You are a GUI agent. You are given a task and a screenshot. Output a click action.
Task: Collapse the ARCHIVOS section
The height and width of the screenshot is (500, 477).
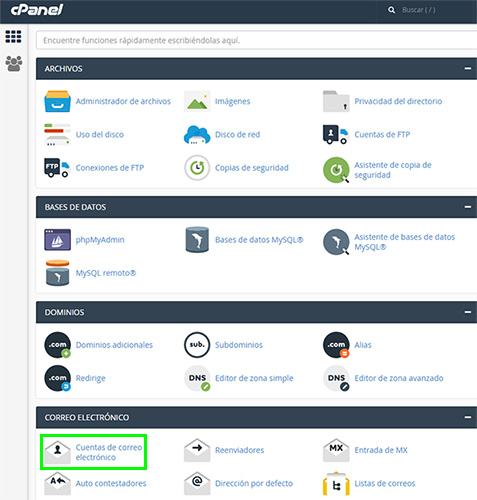[468, 68]
